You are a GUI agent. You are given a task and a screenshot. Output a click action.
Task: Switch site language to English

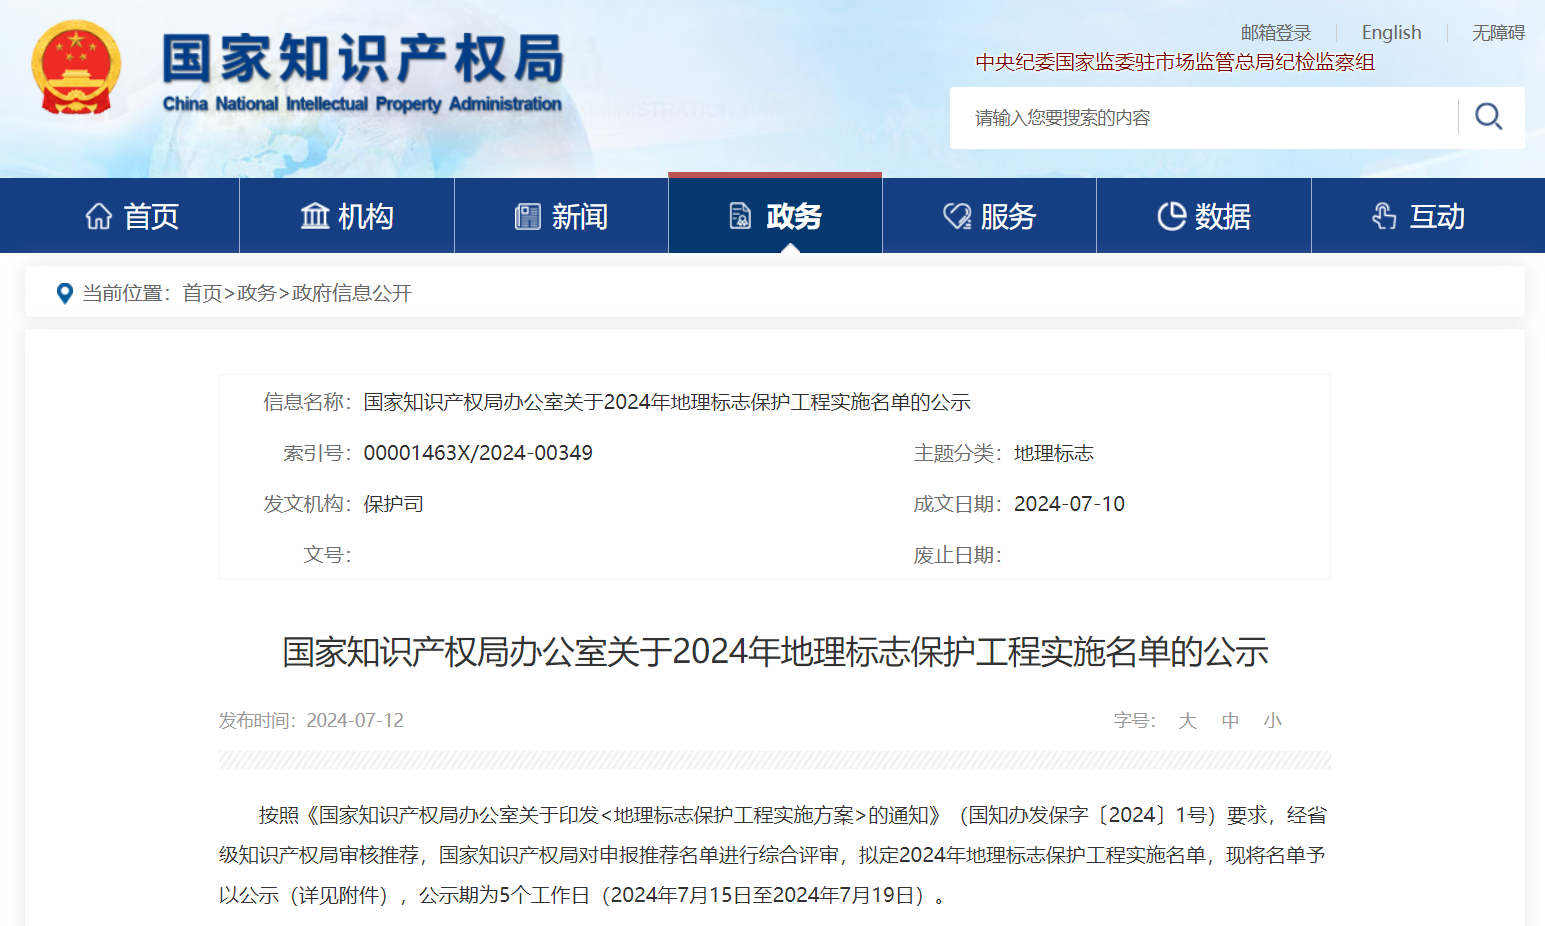click(1391, 33)
